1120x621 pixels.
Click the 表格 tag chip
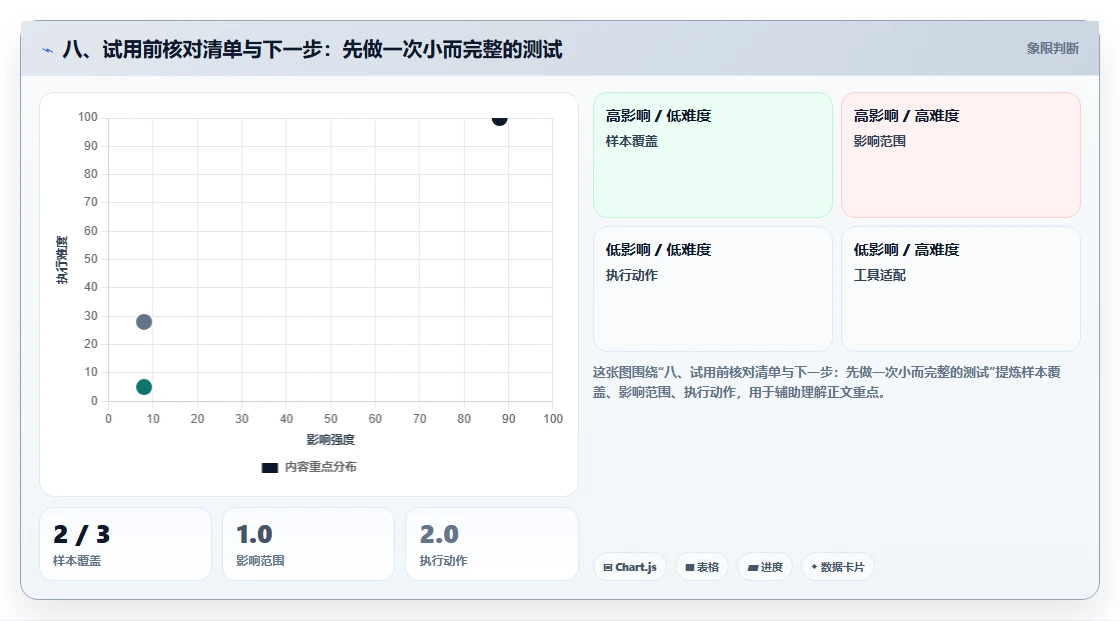(702, 567)
